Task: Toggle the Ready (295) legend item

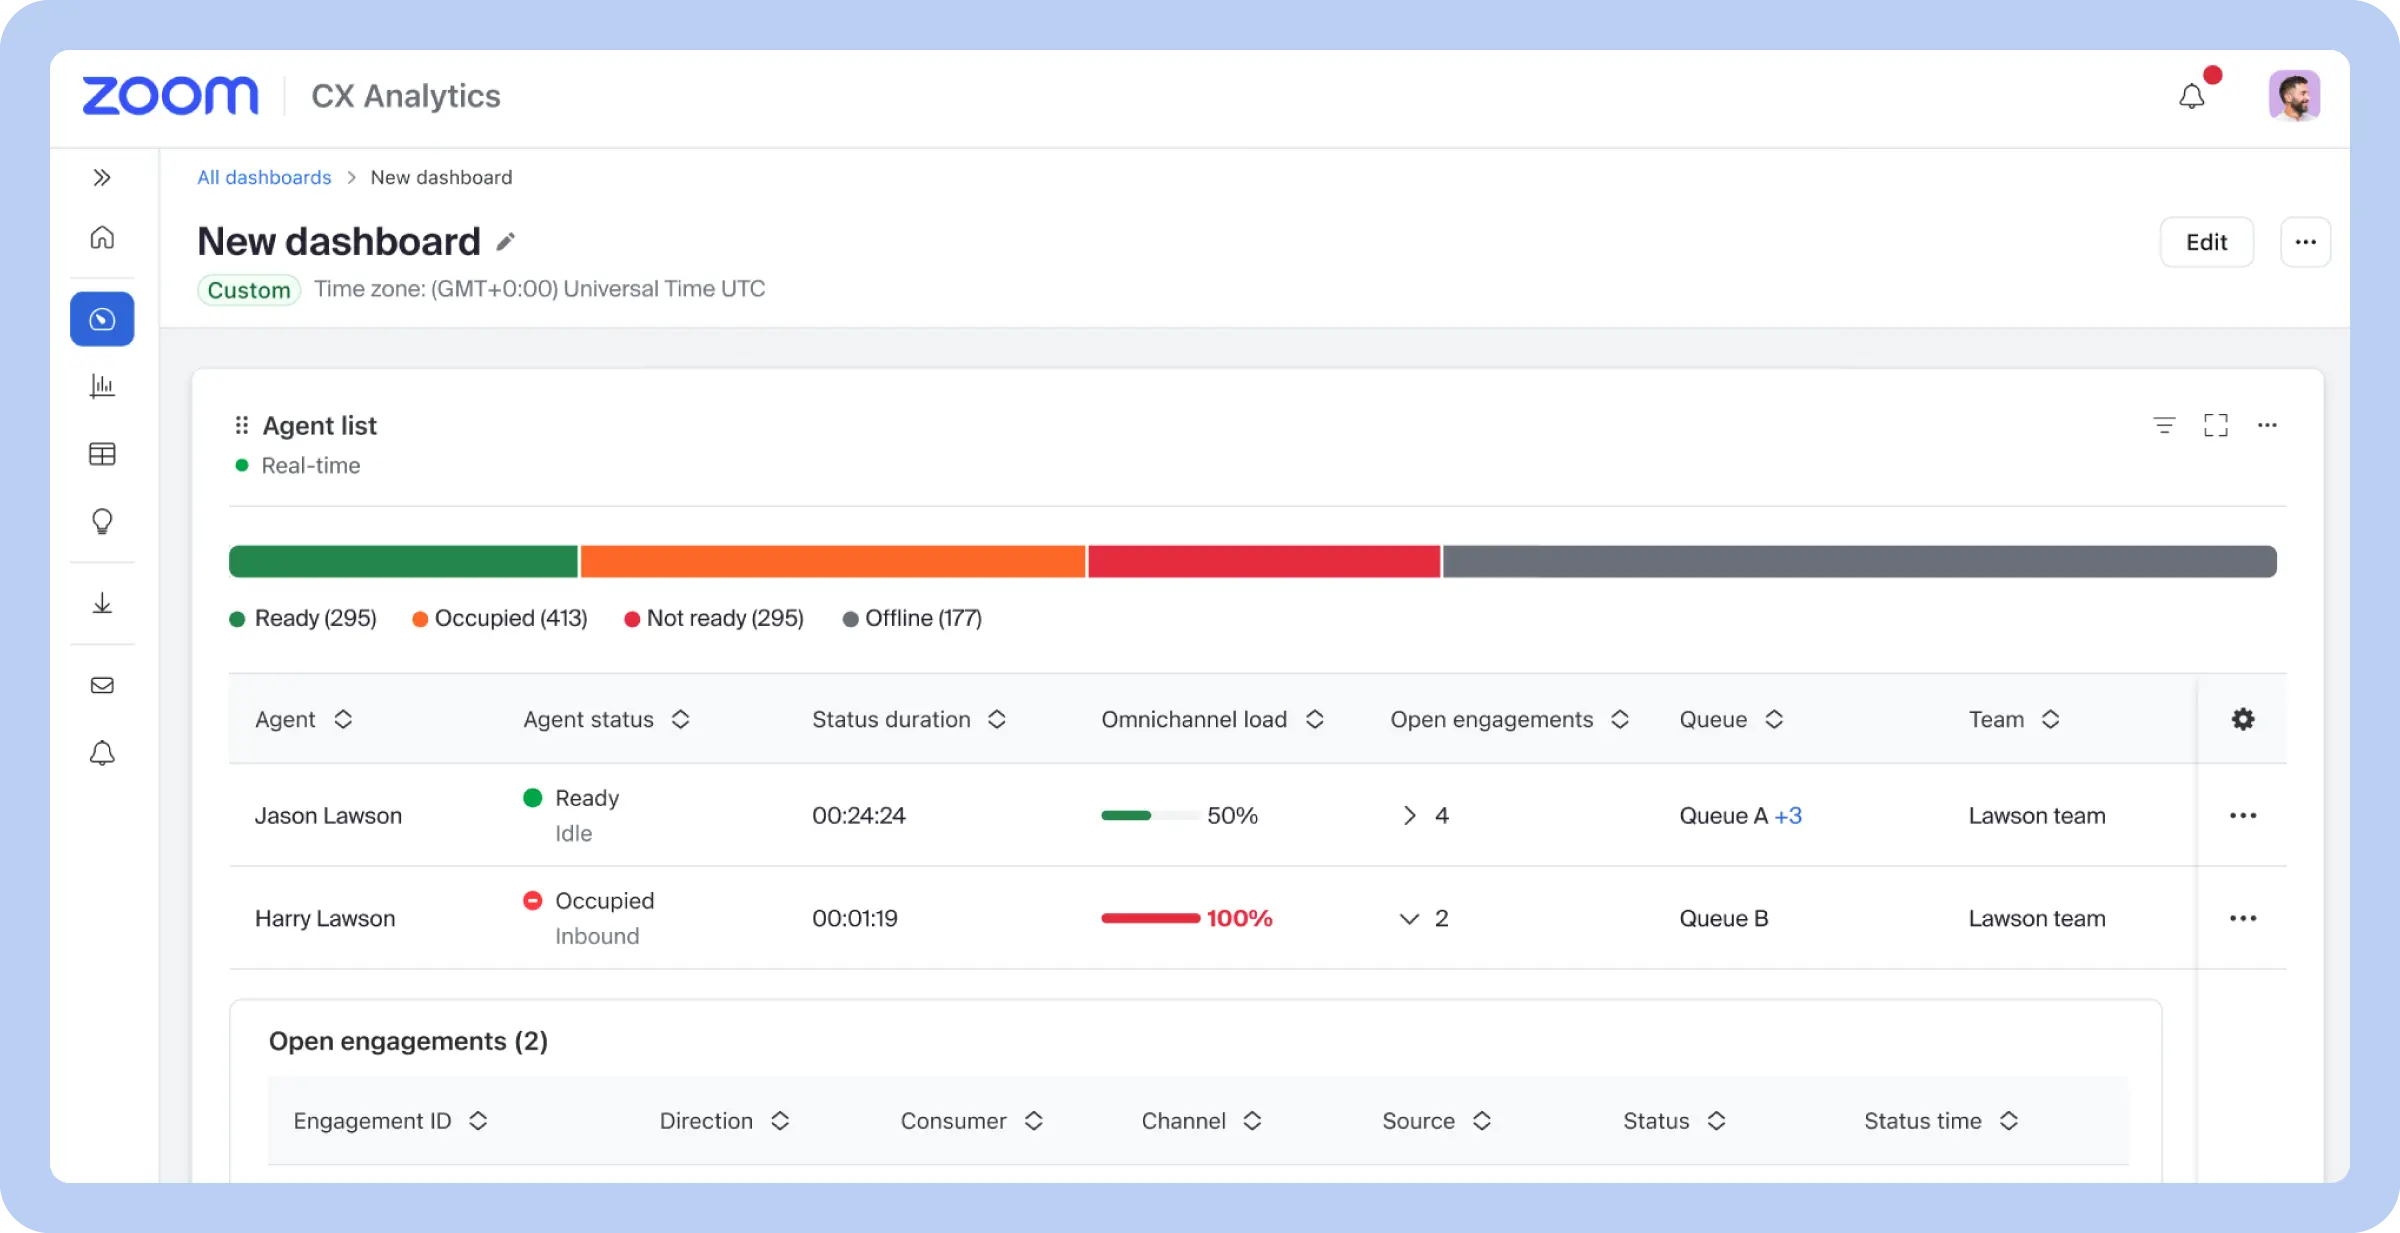Action: (x=302, y=618)
